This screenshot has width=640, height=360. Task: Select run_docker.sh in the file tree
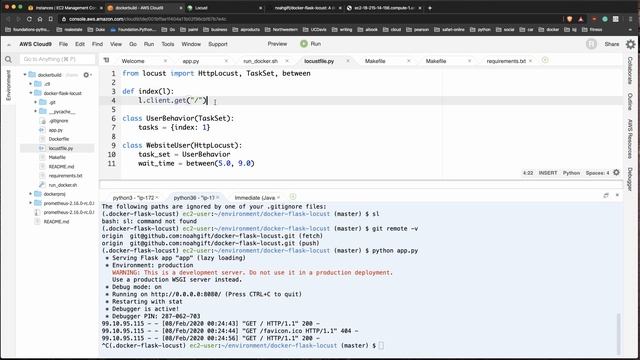(62, 185)
